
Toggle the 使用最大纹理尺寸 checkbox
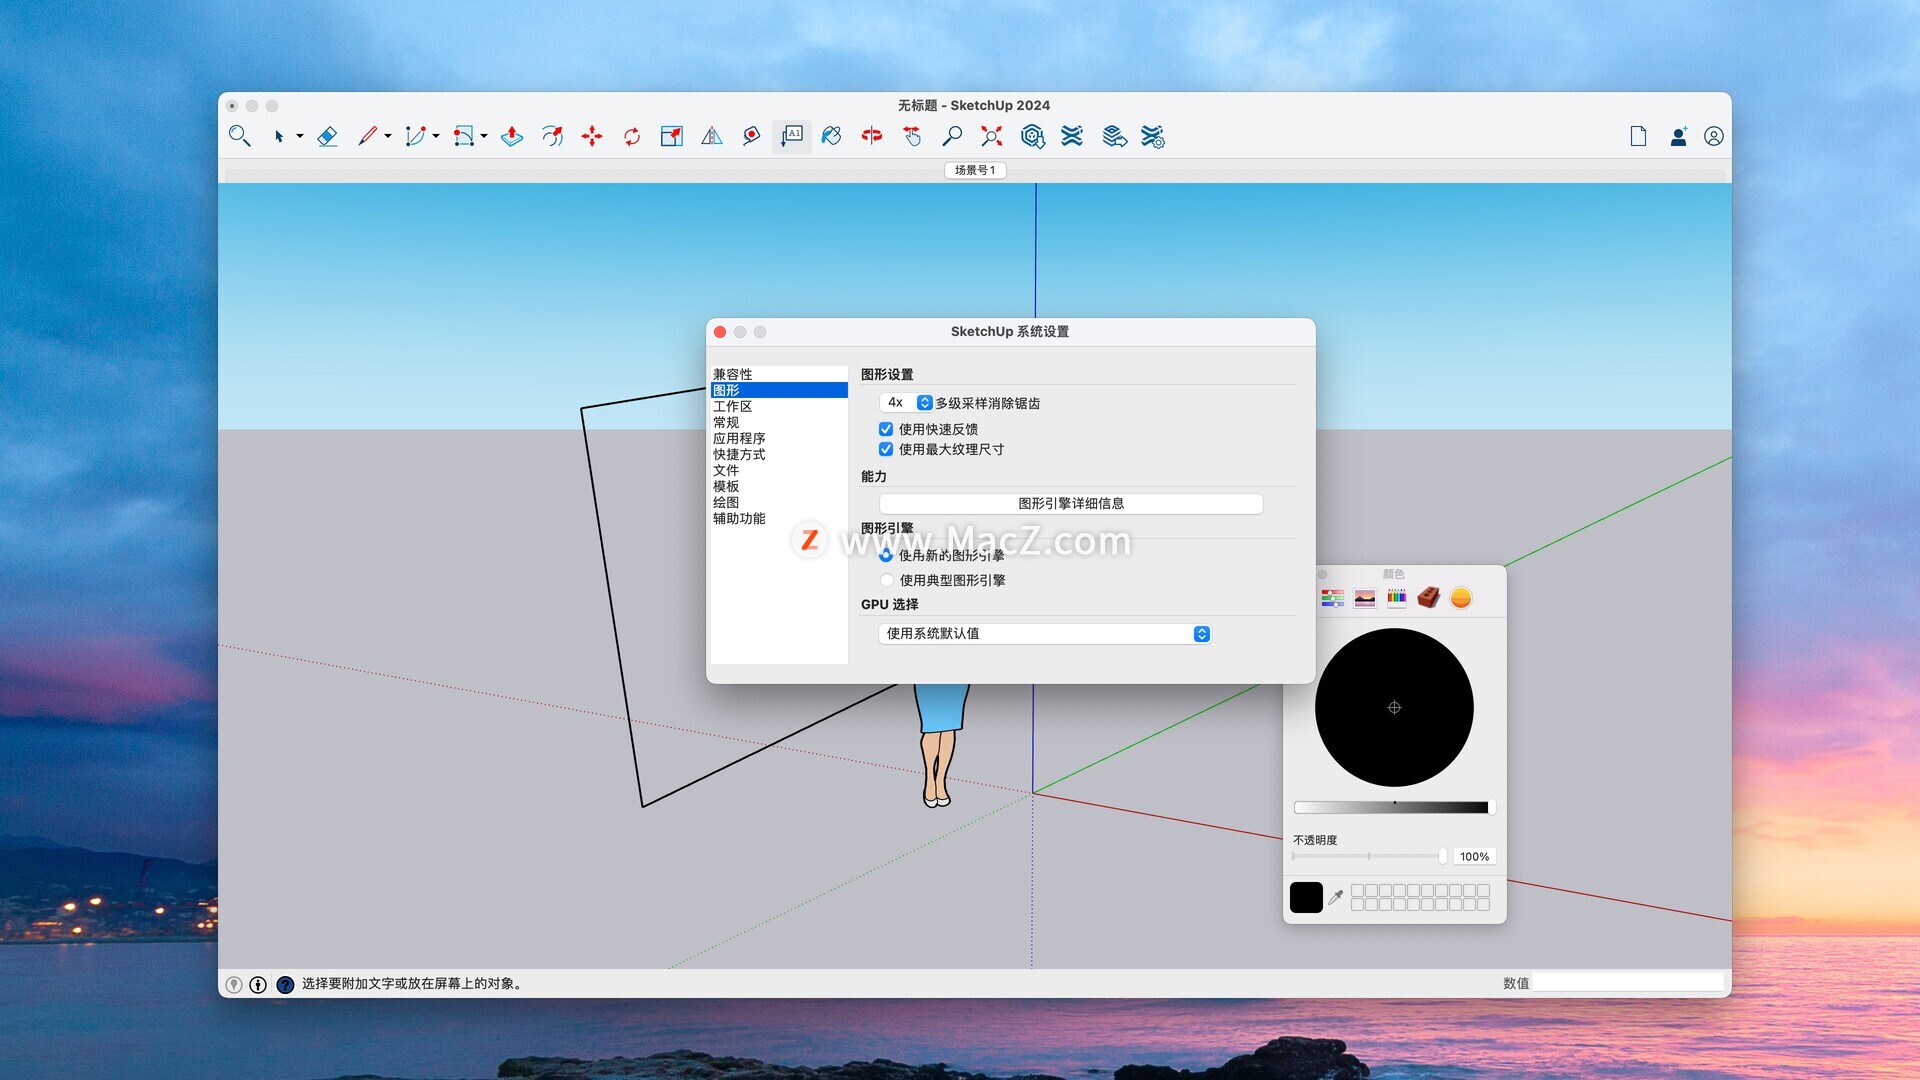886,449
